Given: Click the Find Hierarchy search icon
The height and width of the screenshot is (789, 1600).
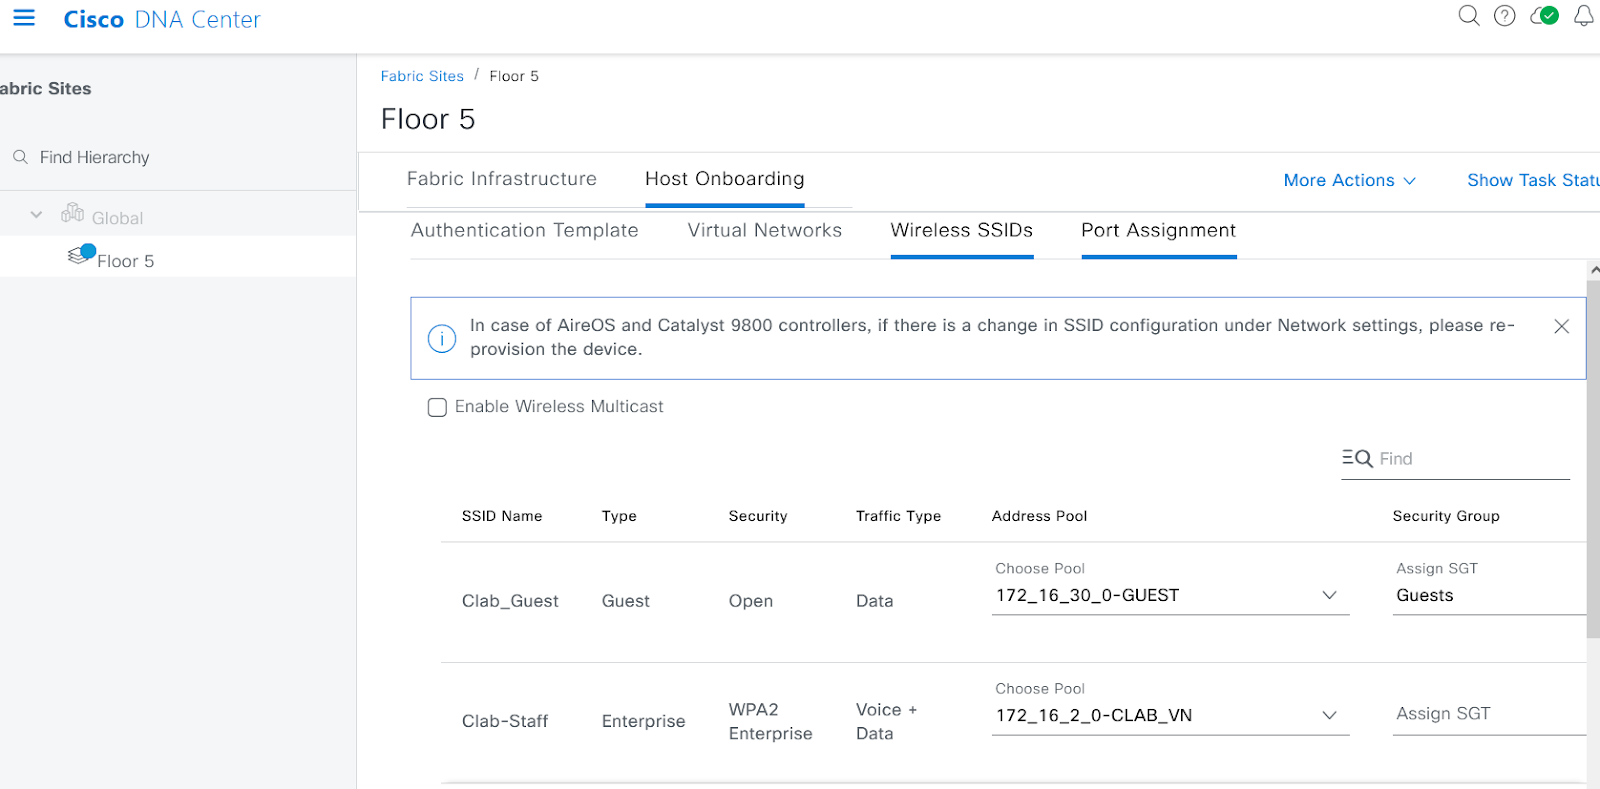Looking at the screenshot, I should point(20,157).
